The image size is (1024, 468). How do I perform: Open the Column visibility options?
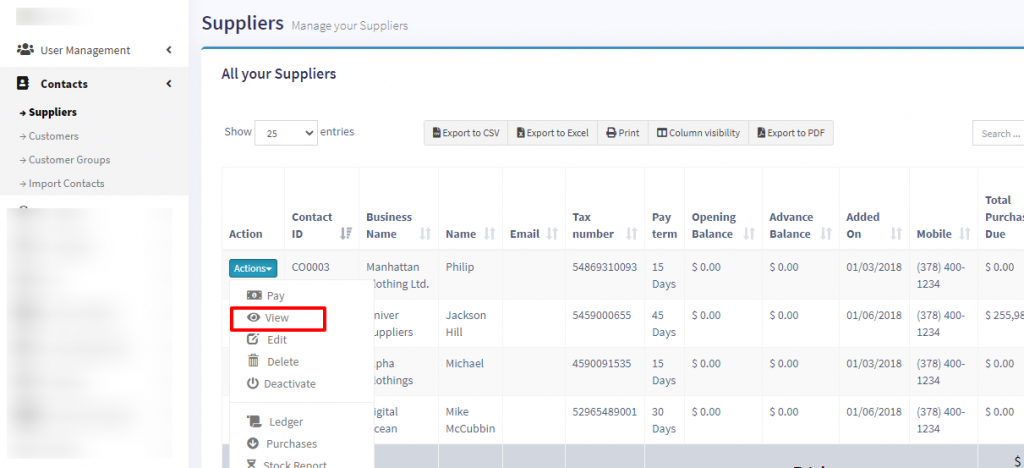coord(698,133)
